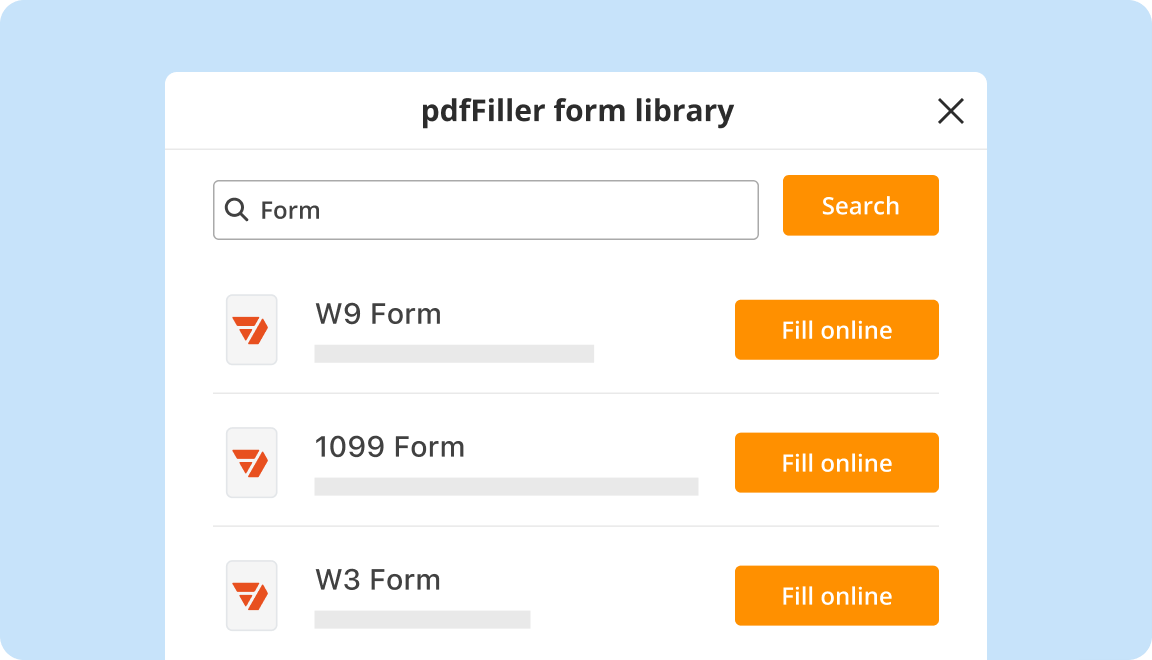Click Fill online next to 1099 Form
The width and height of the screenshot is (1152, 660).
click(x=836, y=462)
